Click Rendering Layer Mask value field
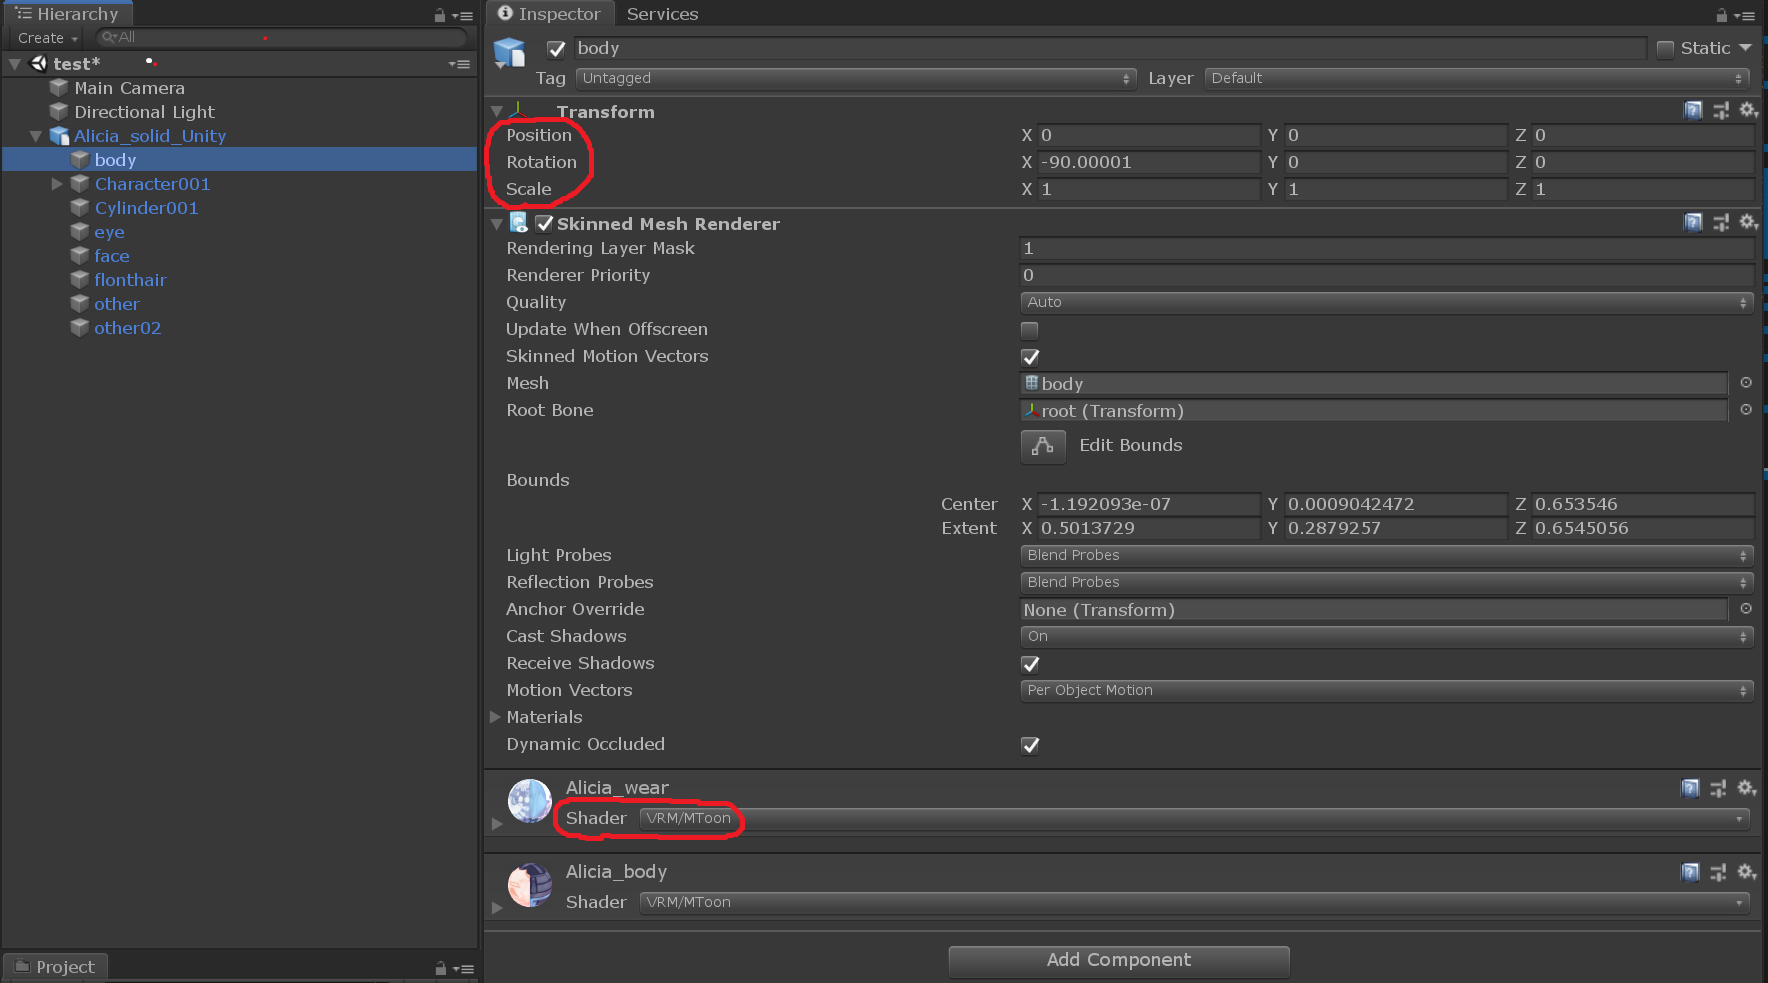 click(1386, 248)
